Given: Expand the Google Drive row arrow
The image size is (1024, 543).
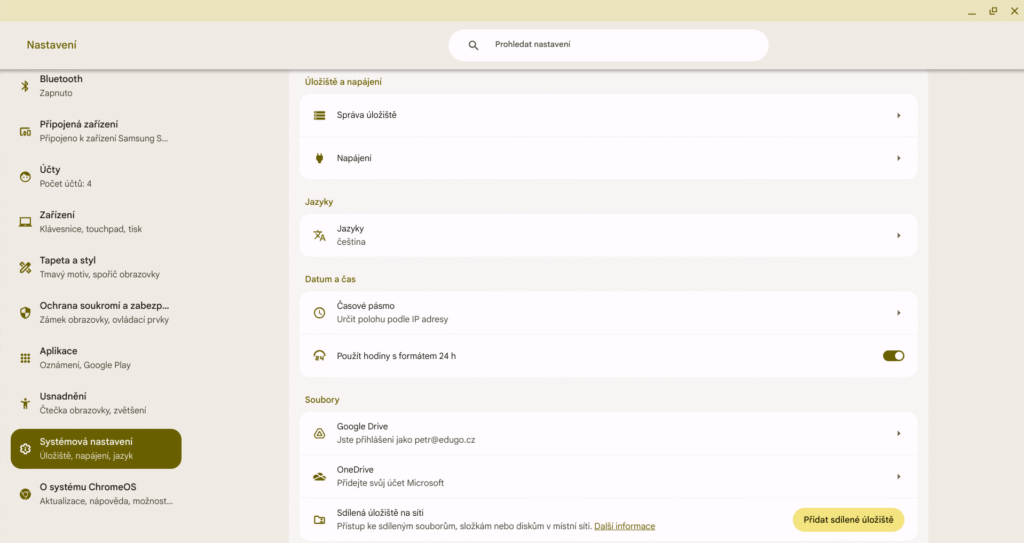Looking at the screenshot, I should (898, 433).
